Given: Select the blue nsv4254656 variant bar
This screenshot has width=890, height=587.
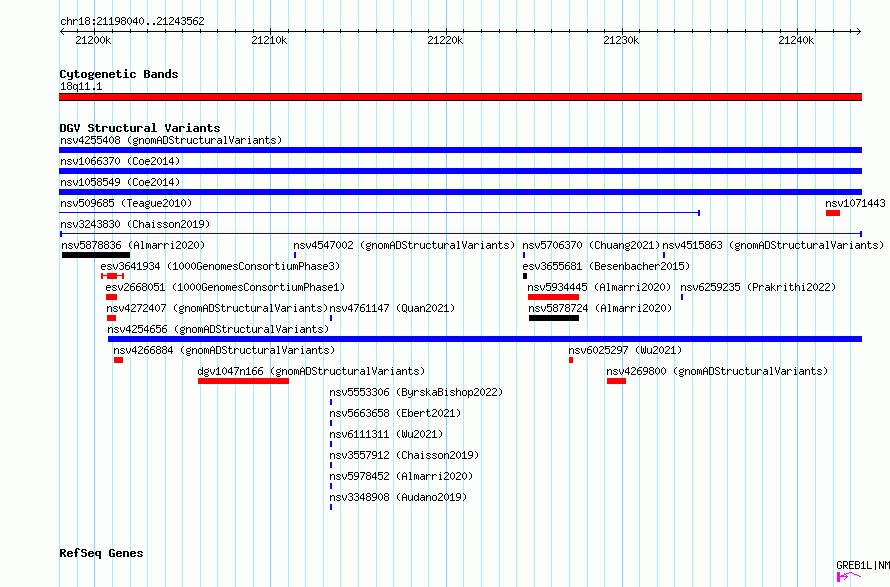Looking at the screenshot, I should tap(485, 339).
